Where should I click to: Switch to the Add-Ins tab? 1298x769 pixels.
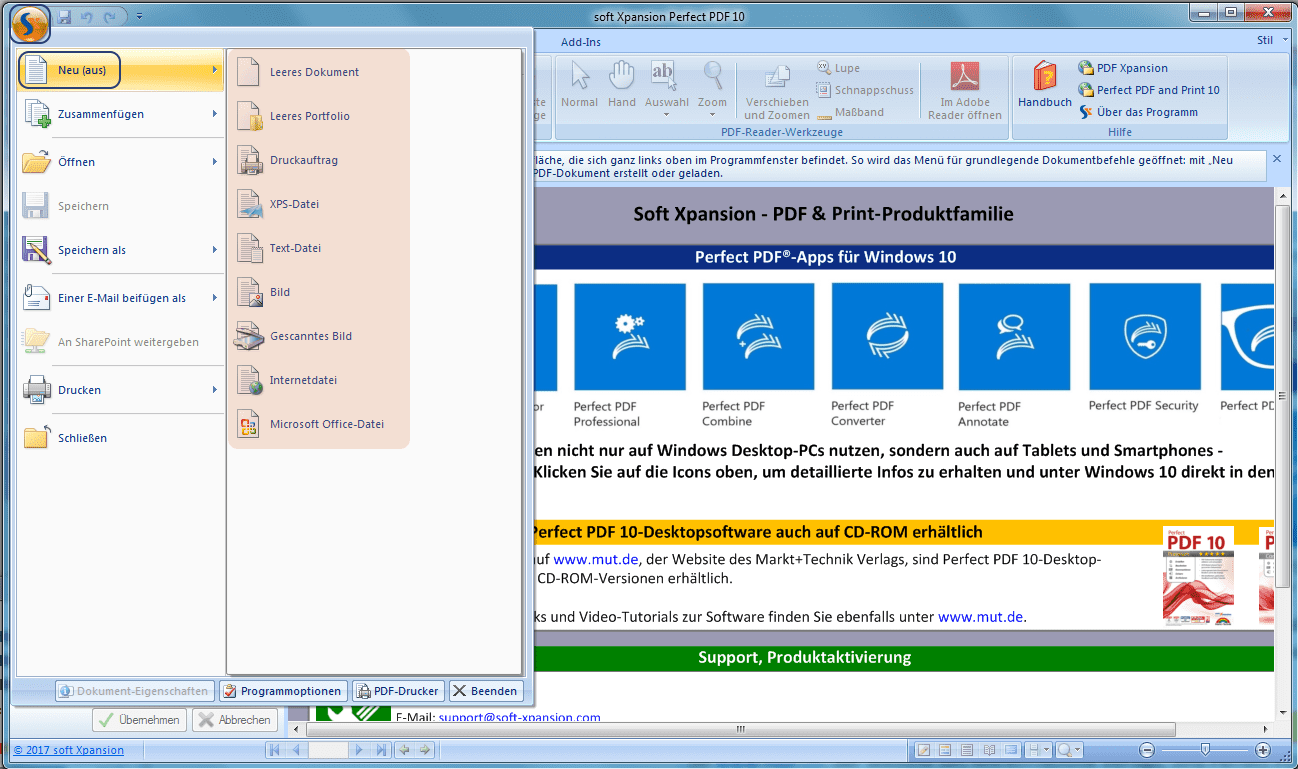pyautogui.click(x=581, y=42)
